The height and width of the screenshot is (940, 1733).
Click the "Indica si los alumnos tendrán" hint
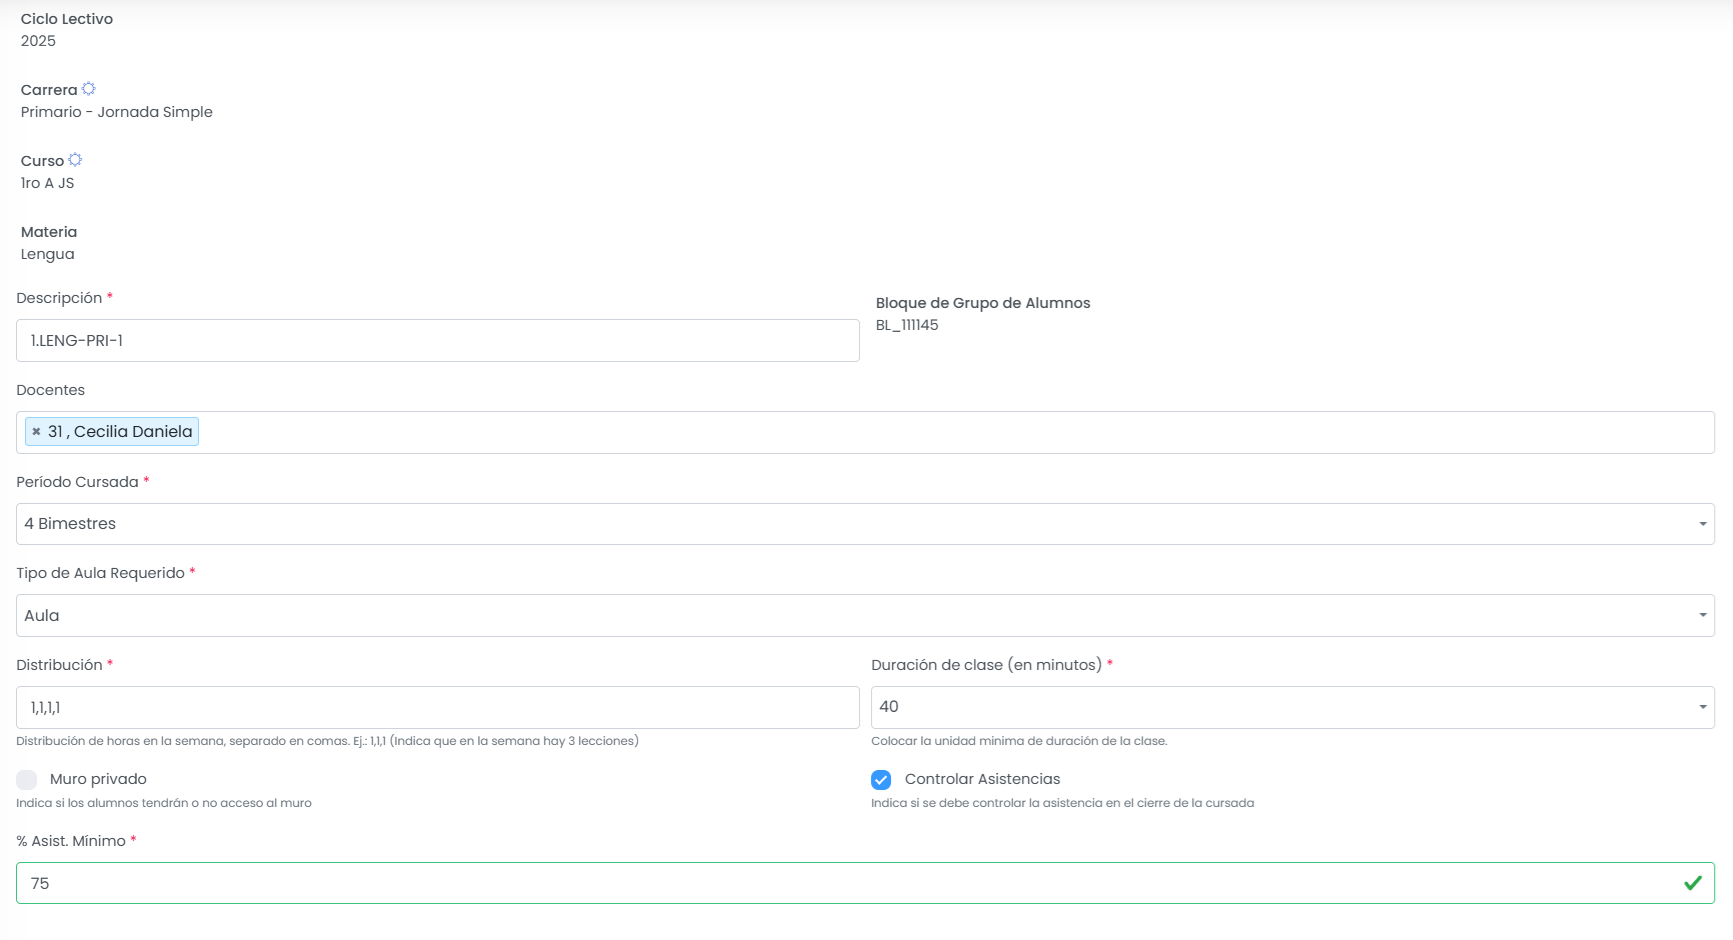click(164, 803)
